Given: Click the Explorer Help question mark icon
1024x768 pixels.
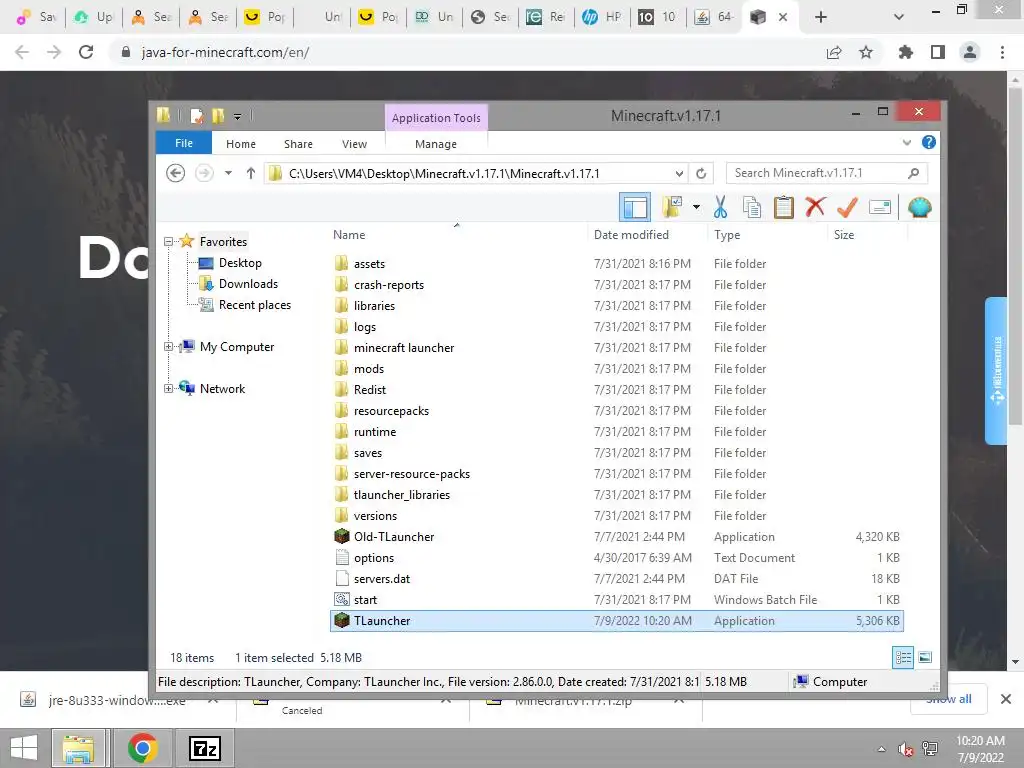Looking at the screenshot, I should (x=928, y=142).
